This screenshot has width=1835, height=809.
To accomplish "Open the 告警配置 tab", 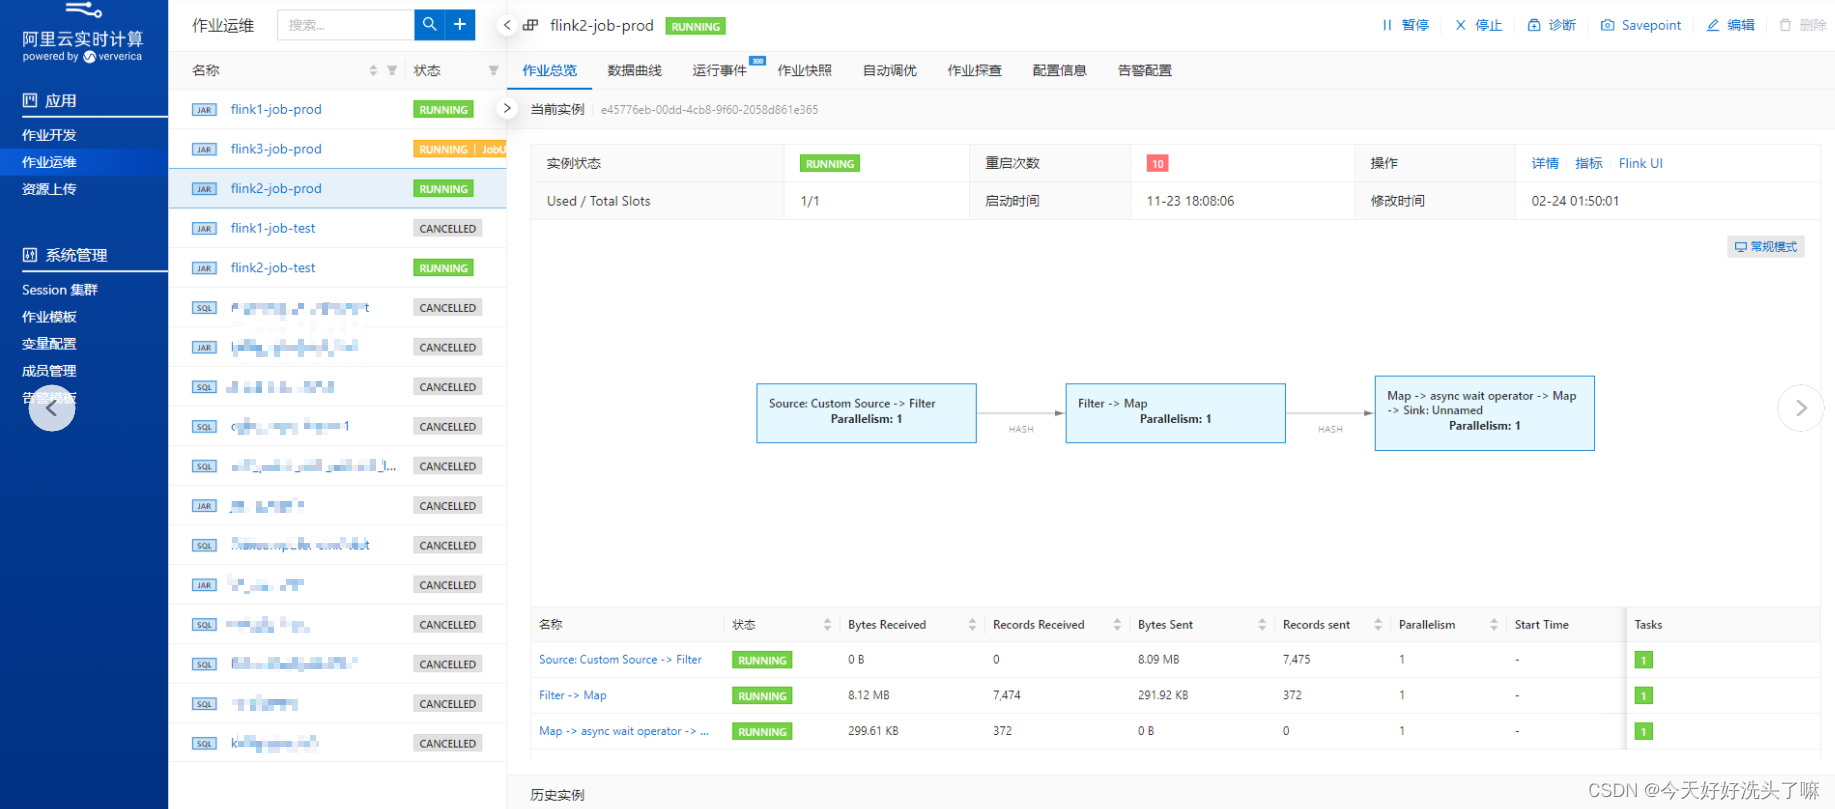I will (x=1144, y=70).
